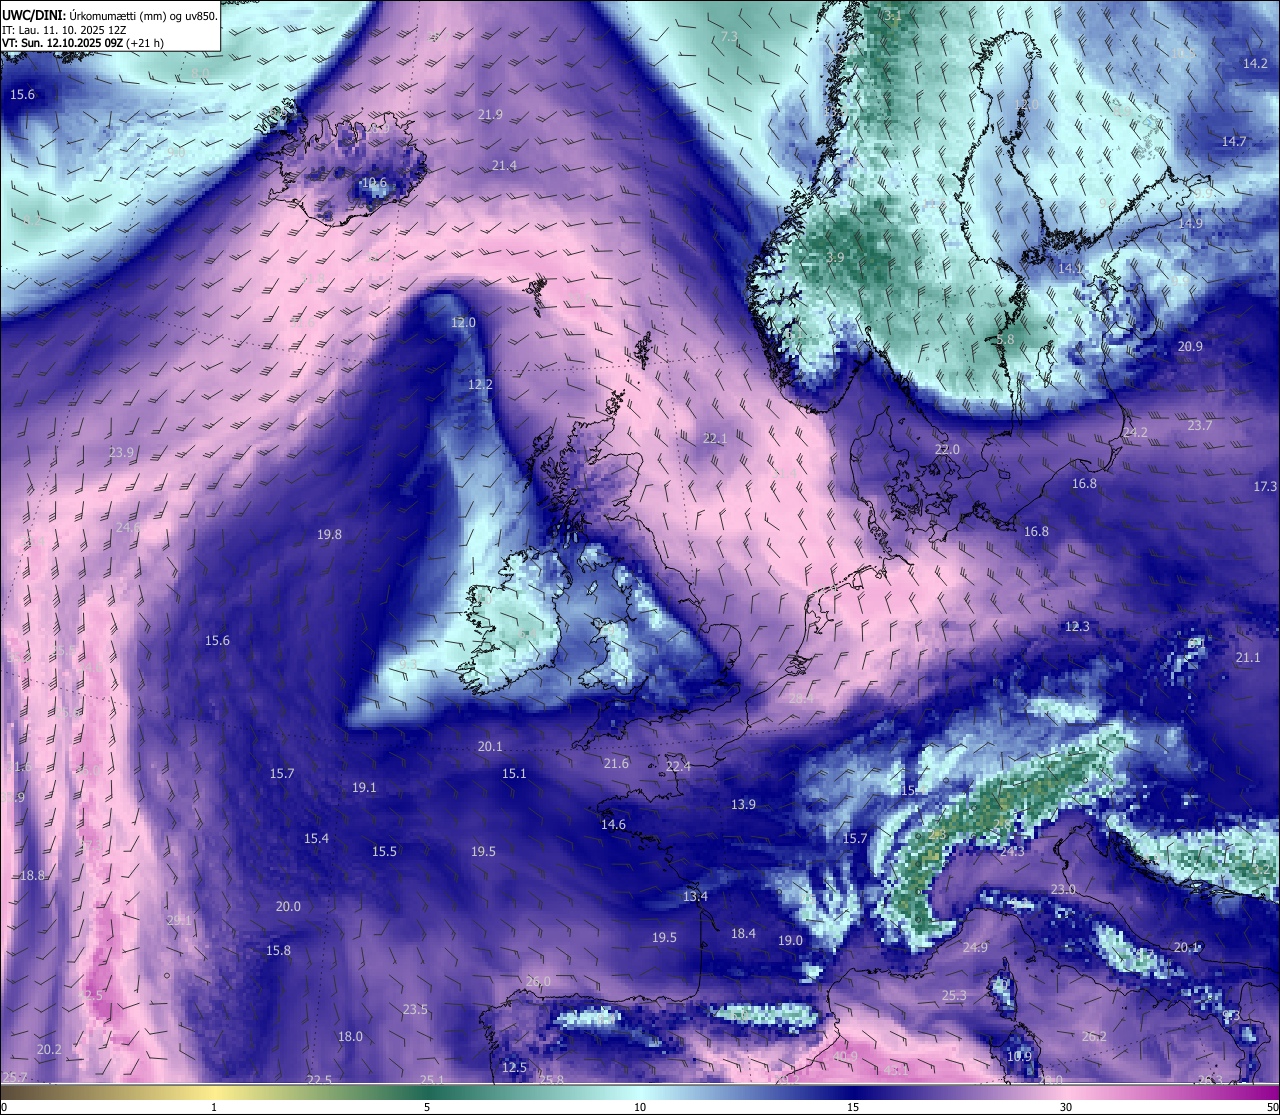Click the 20.0 value label
1280x1115 pixels.
[288, 907]
